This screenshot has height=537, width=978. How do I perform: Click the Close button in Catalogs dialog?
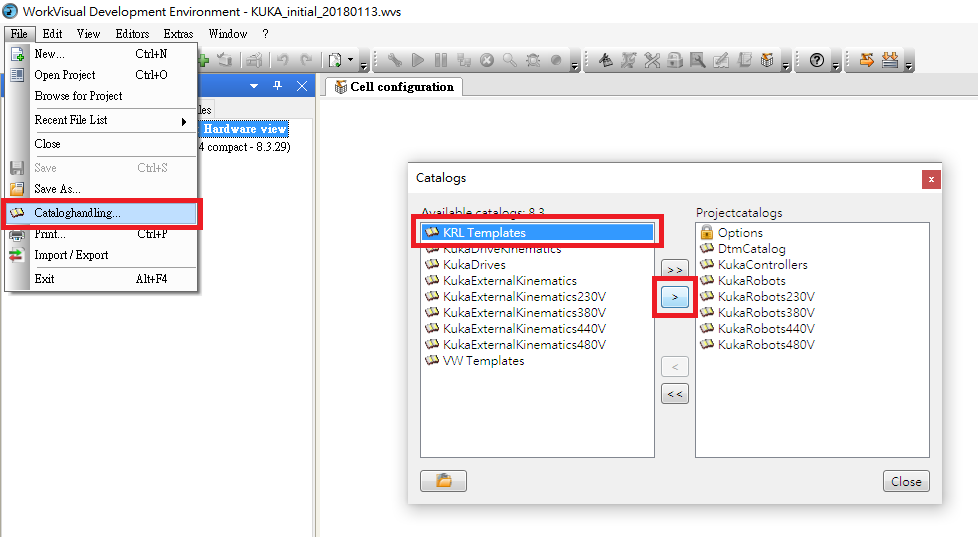906,481
